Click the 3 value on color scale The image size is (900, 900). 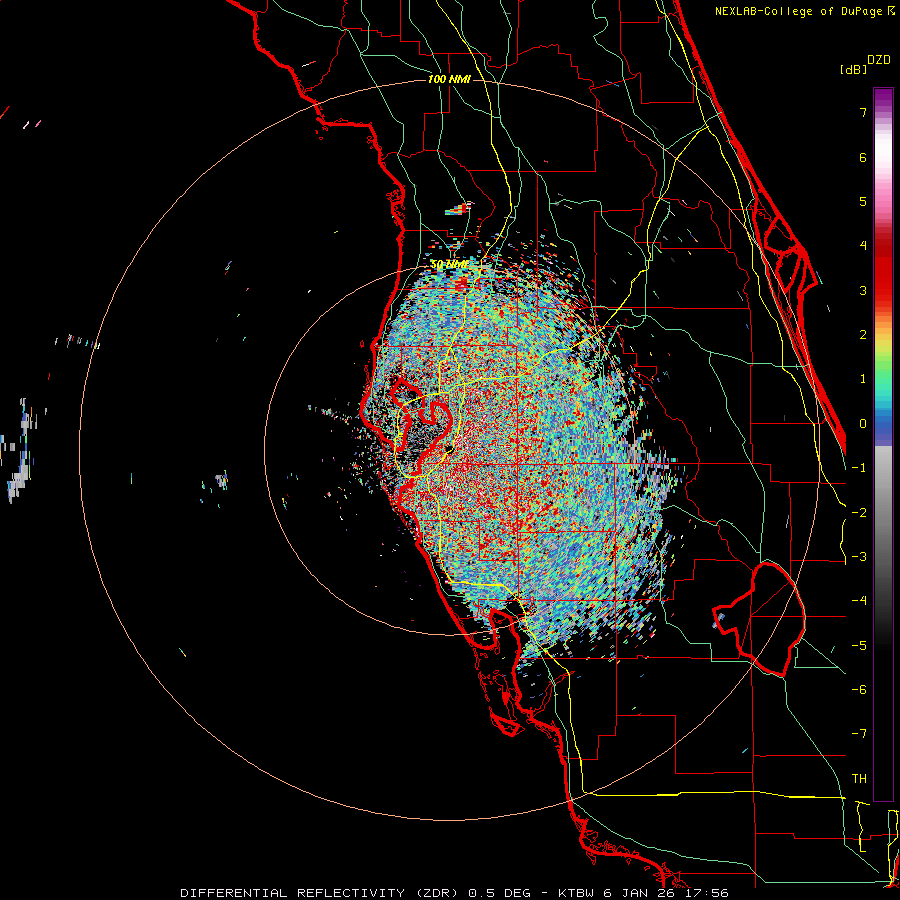tap(863, 290)
